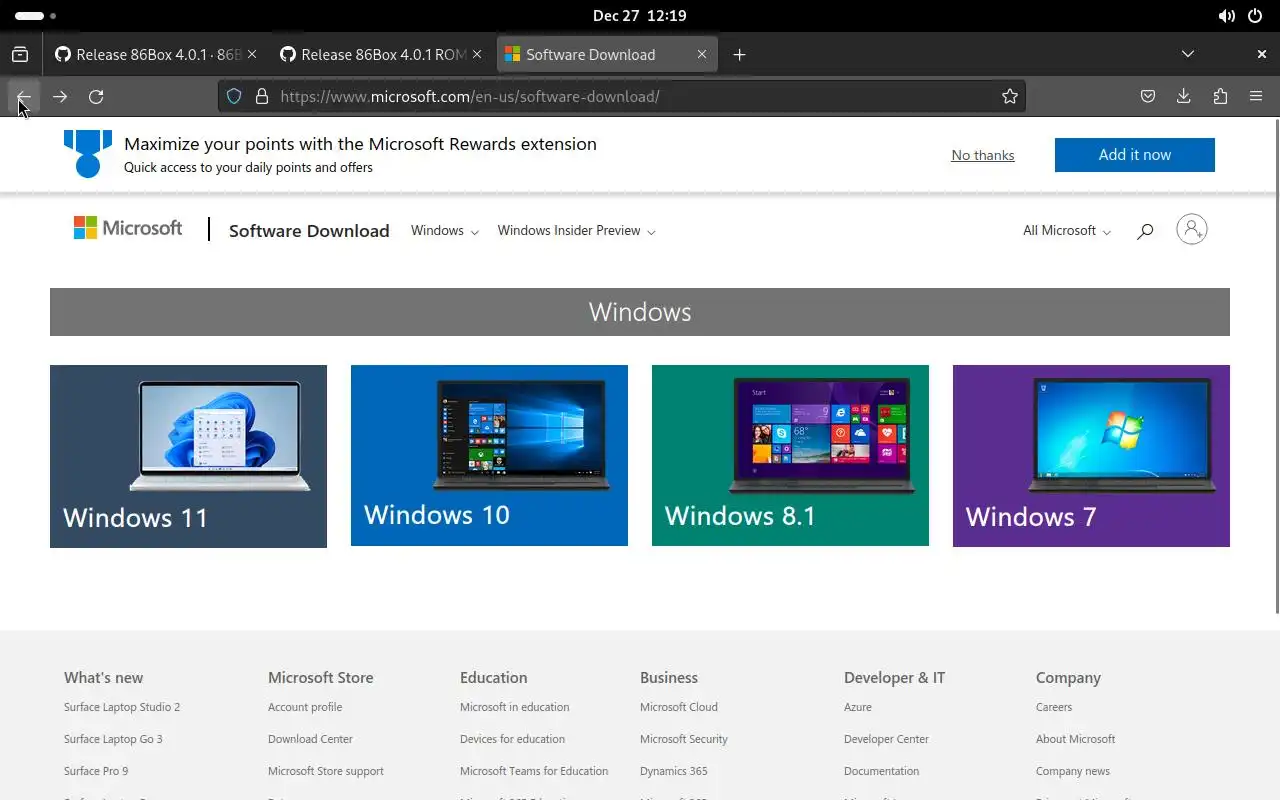This screenshot has height=800, width=1280.
Task: Open the browser hamburger application menu
Action: coord(1256,97)
